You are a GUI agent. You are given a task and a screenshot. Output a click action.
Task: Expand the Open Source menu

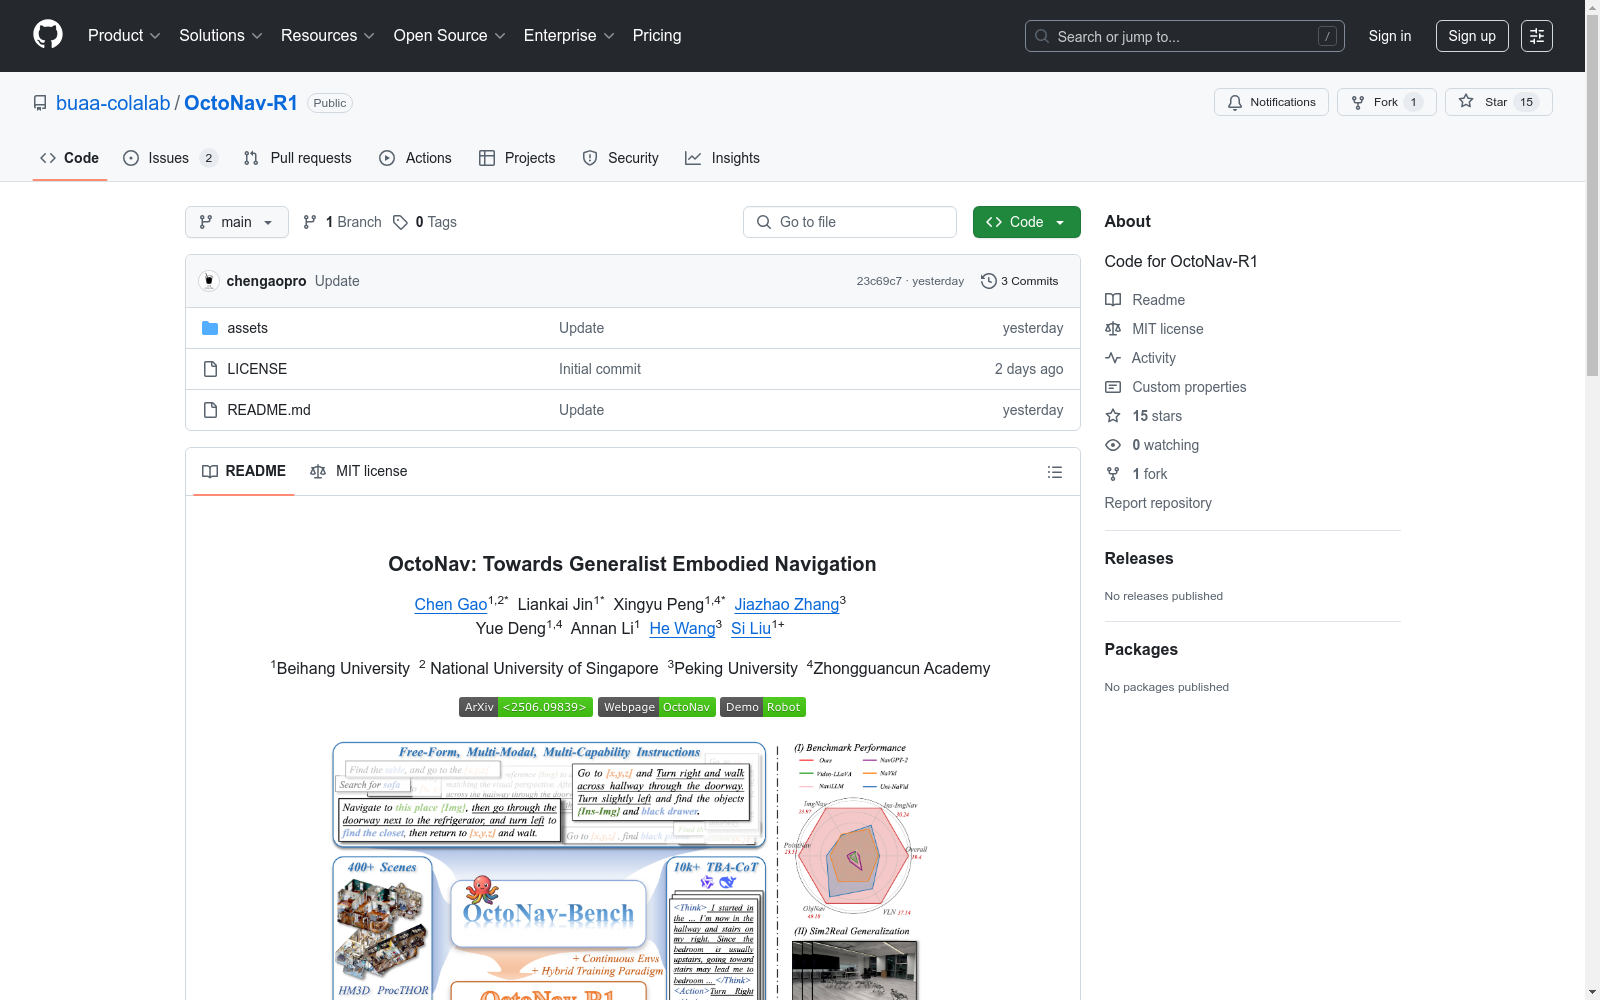pyautogui.click(x=450, y=35)
